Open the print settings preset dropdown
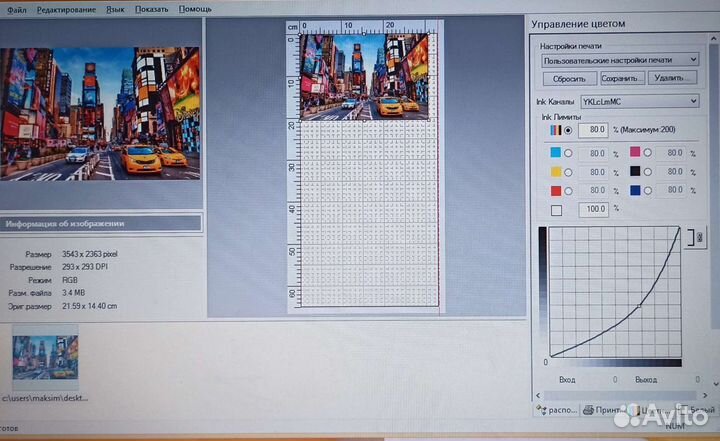The height and width of the screenshot is (441, 720). [x=620, y=60]
